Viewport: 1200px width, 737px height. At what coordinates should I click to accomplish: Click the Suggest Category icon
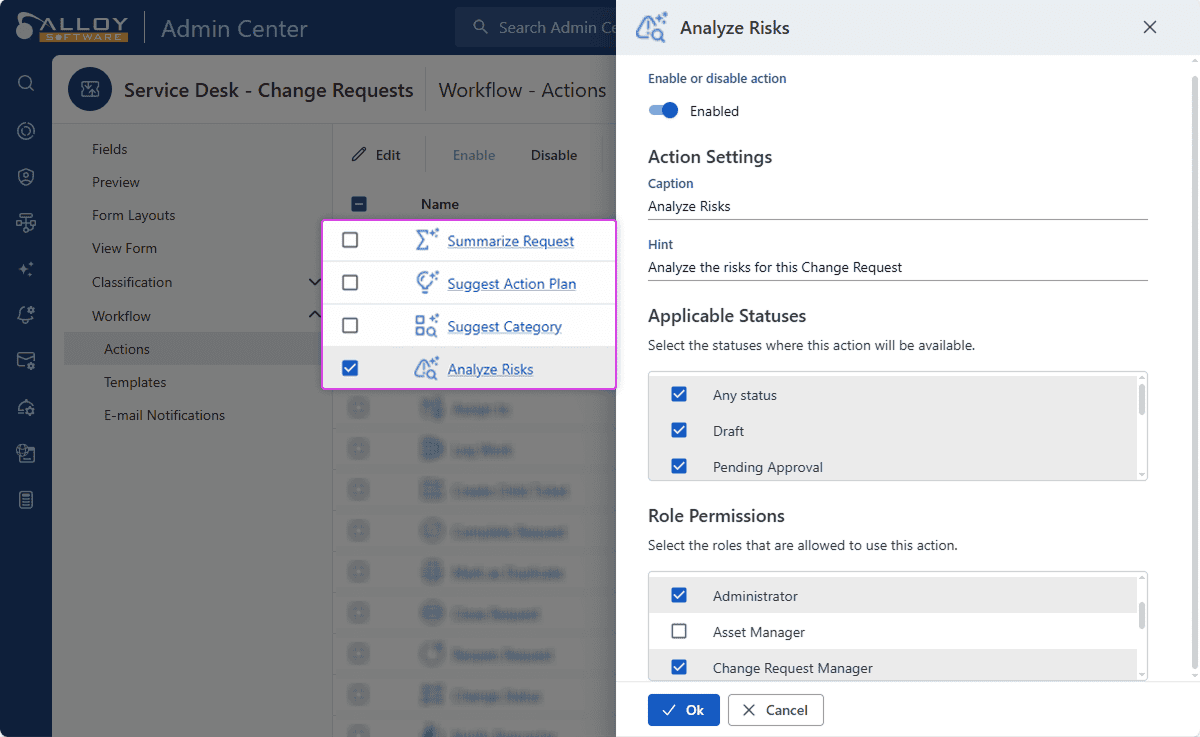427,326
